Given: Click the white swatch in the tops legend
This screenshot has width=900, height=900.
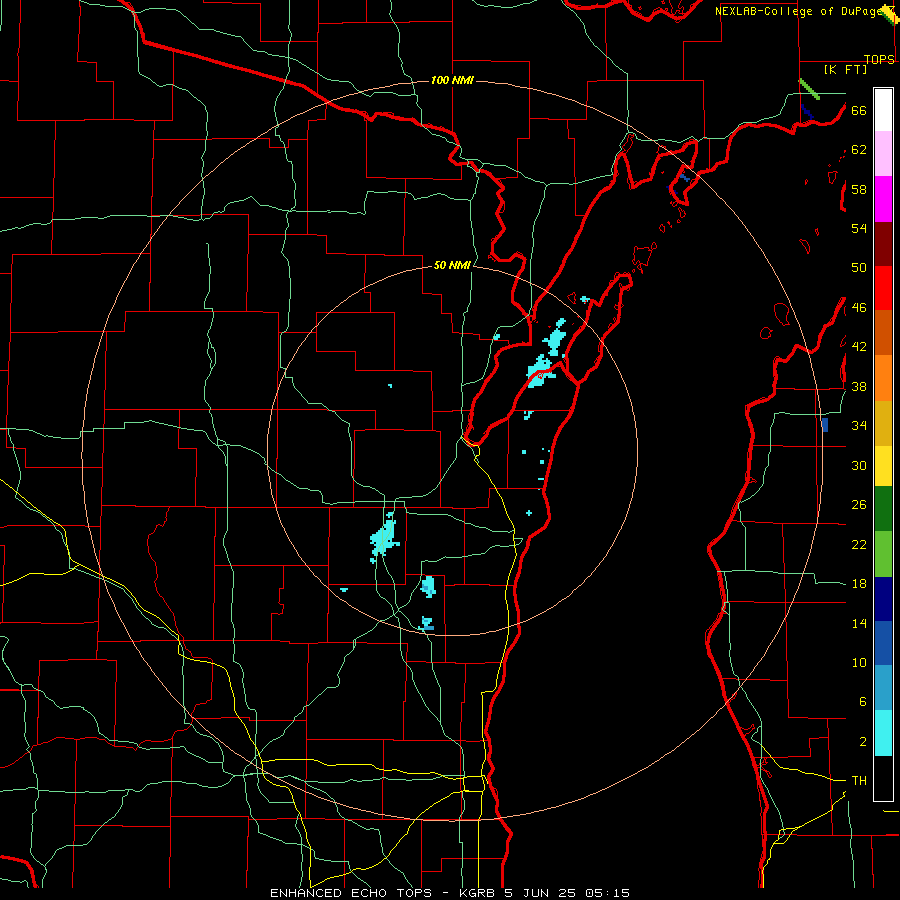Looking at the screenshot, I should tap(883, 110).
